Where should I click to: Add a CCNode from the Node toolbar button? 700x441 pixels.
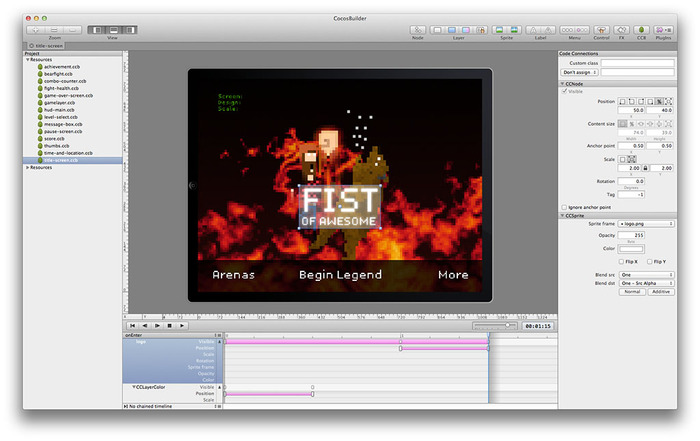(418, 30)
